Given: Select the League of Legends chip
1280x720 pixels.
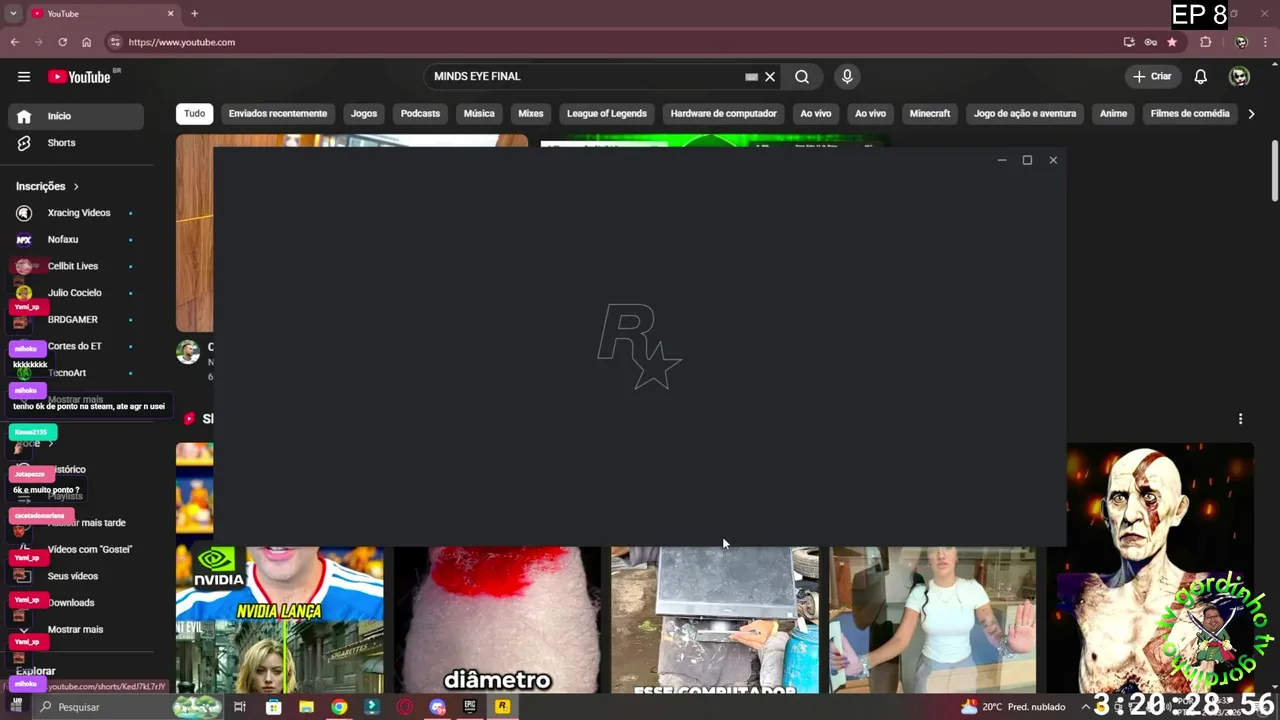Looking at the screenshot, I should 607,114.
